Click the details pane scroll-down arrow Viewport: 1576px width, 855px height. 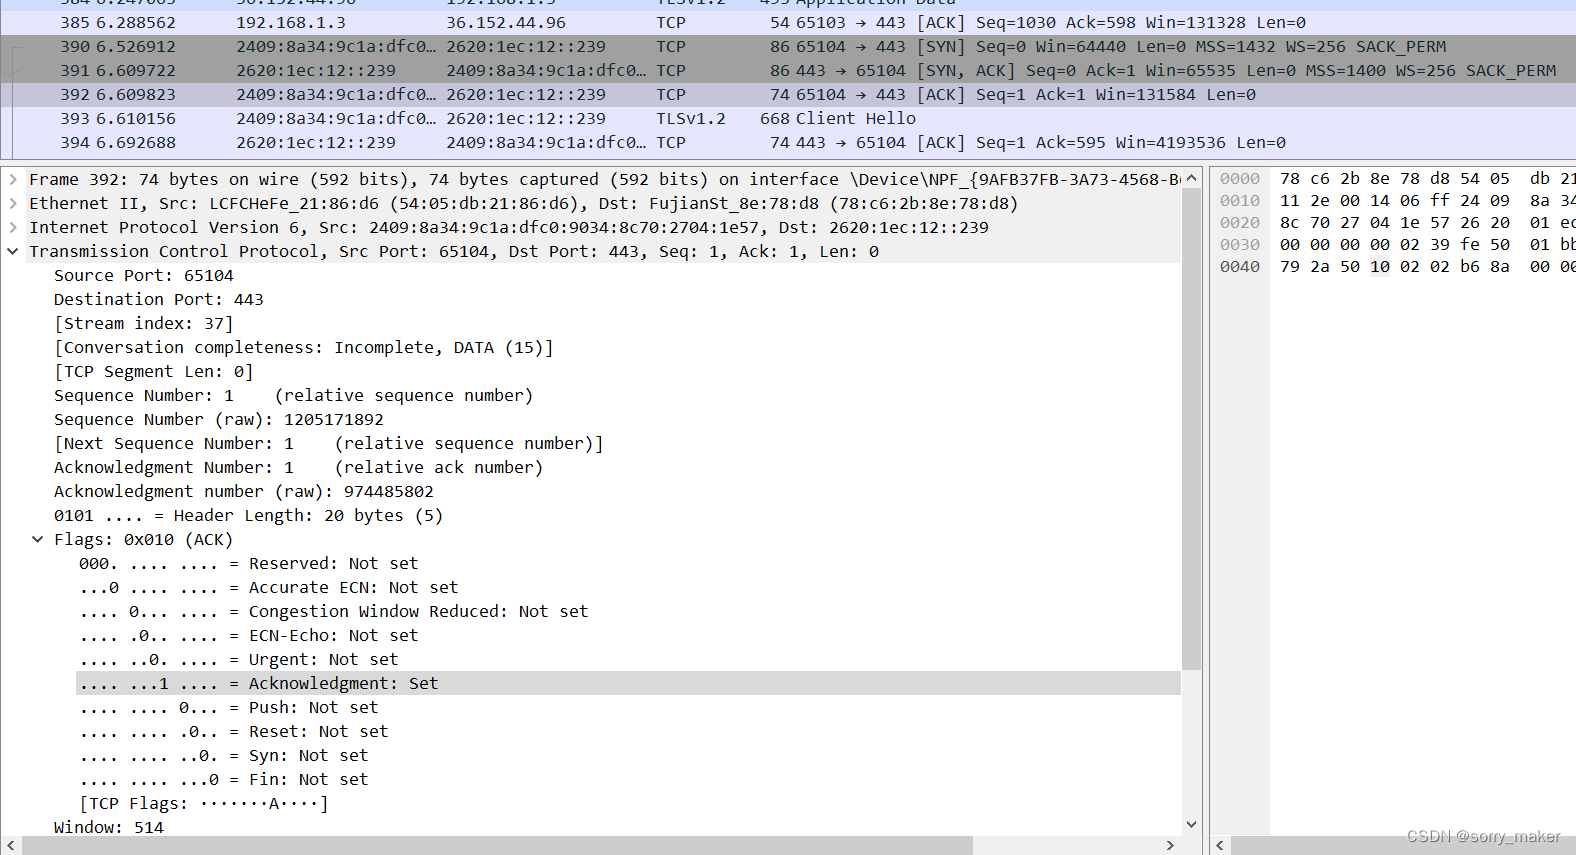point(1191,824)
